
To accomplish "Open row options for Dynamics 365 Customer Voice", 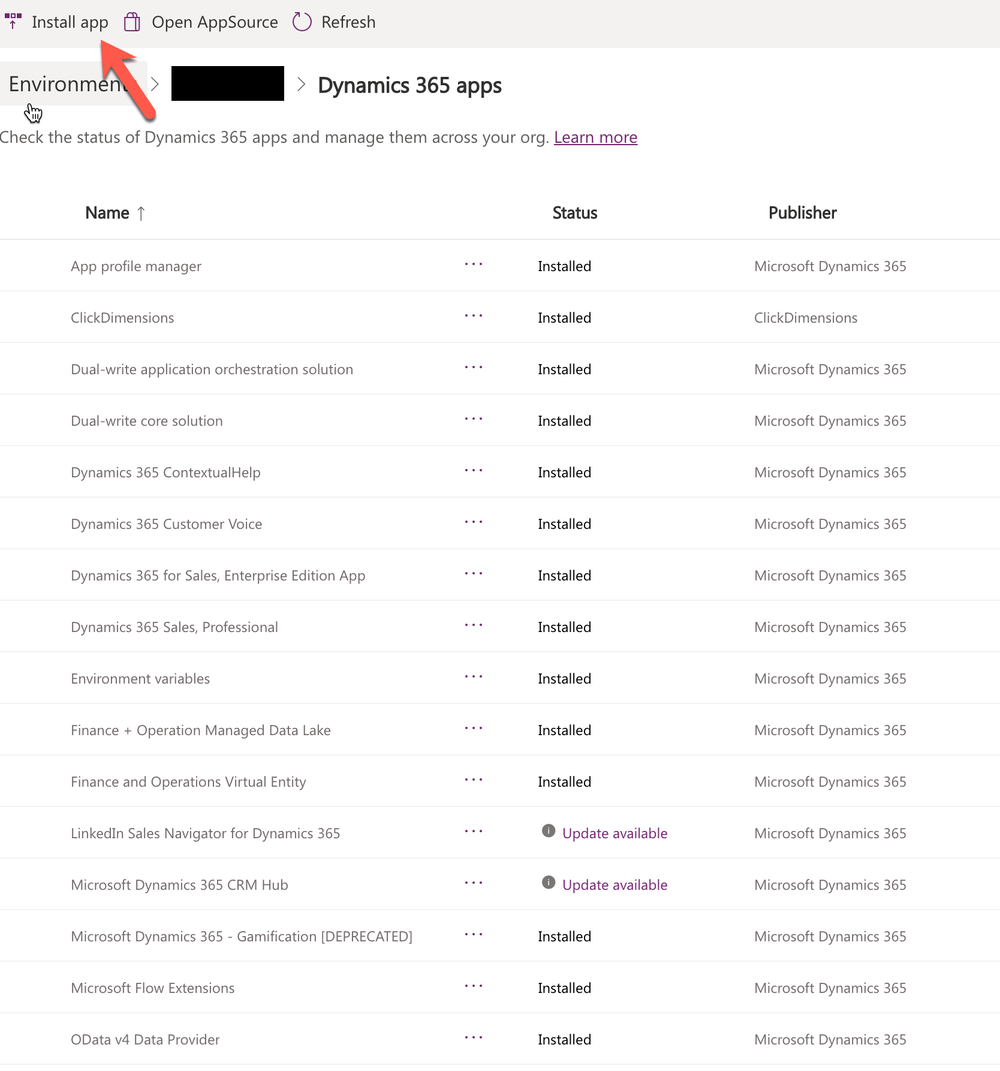I will [x=473, y=521].
